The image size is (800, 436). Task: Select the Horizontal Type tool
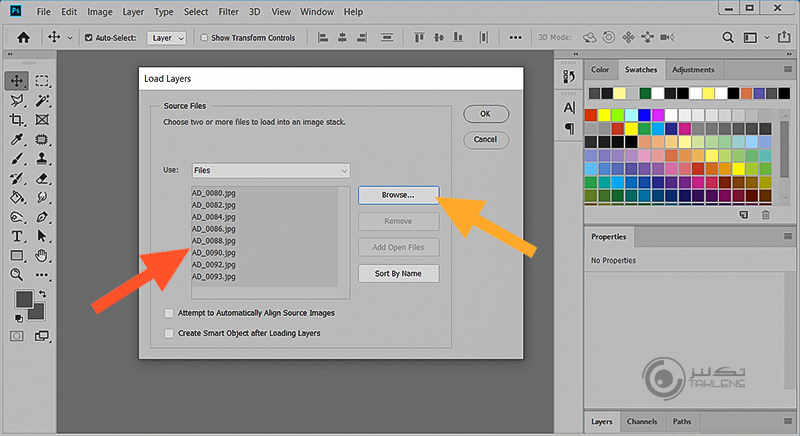(x=17, y=236)
